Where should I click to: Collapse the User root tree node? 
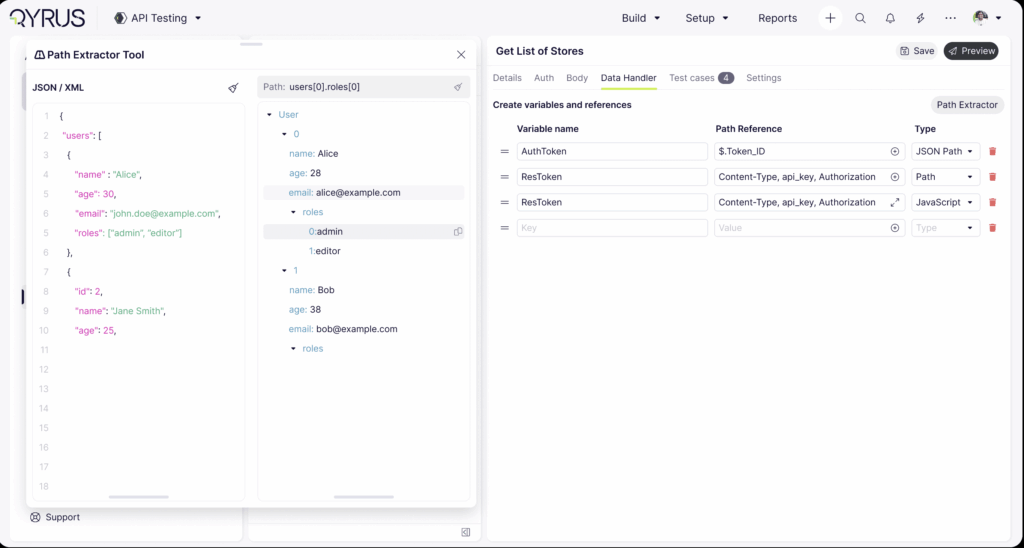(x=270, y=115)
